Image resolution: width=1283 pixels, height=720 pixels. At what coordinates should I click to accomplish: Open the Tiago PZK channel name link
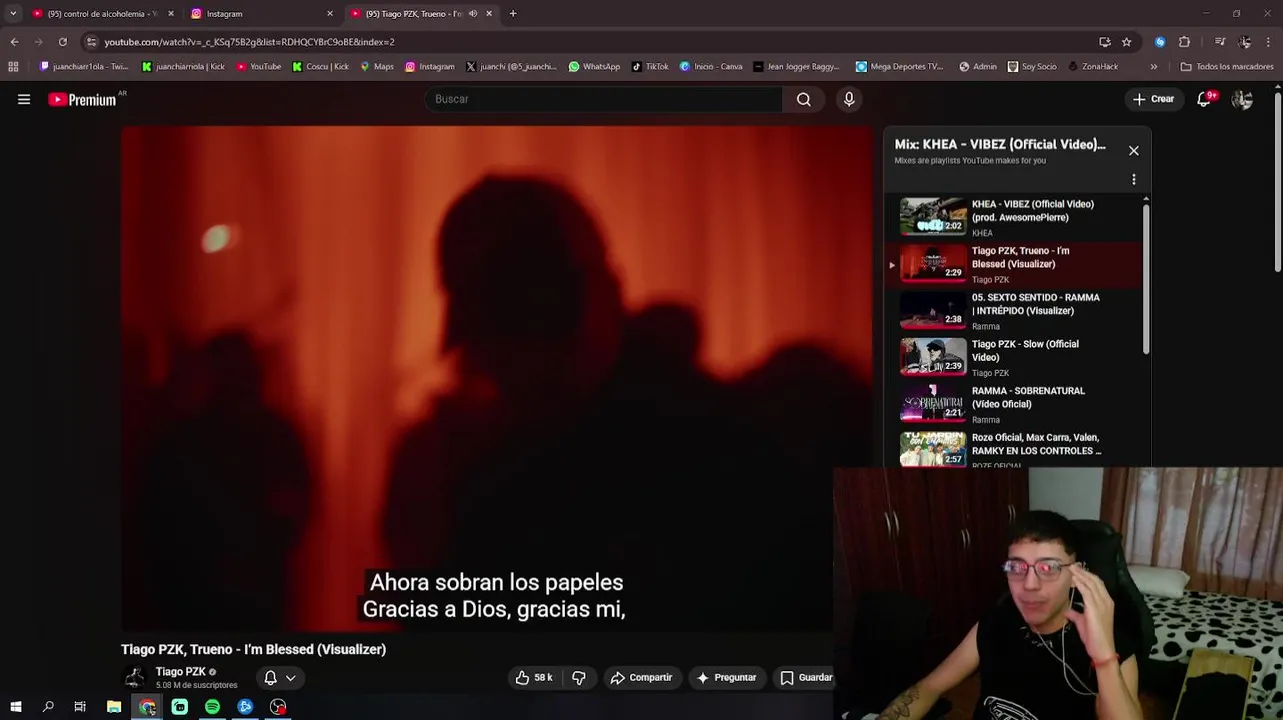(x=180, y=672)
